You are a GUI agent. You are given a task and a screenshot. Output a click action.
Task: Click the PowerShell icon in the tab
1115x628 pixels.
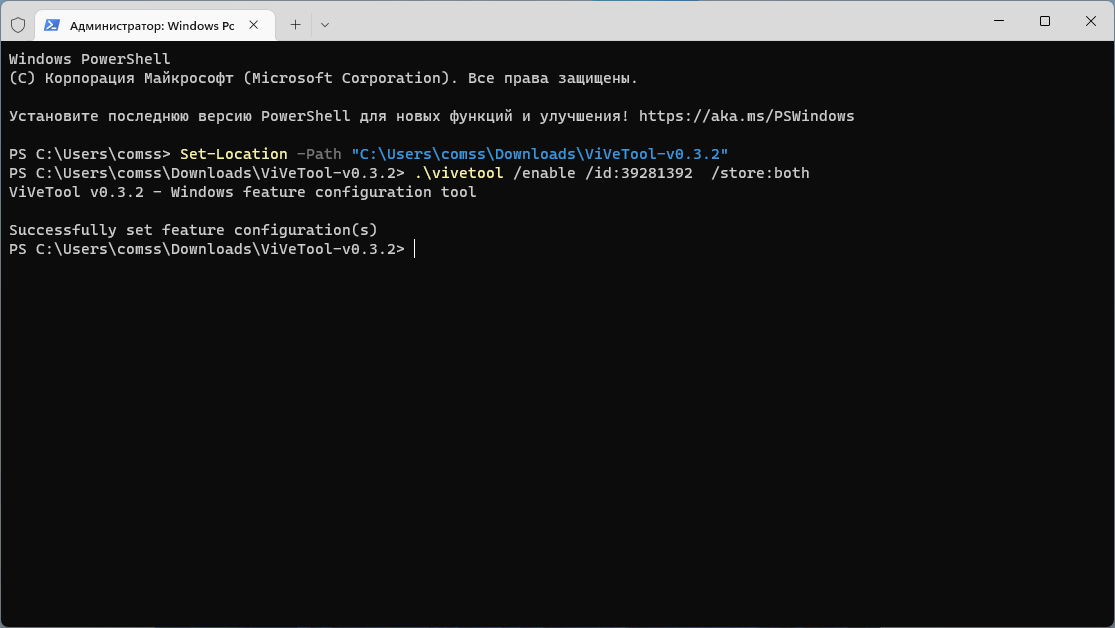(x=52, y=24)
